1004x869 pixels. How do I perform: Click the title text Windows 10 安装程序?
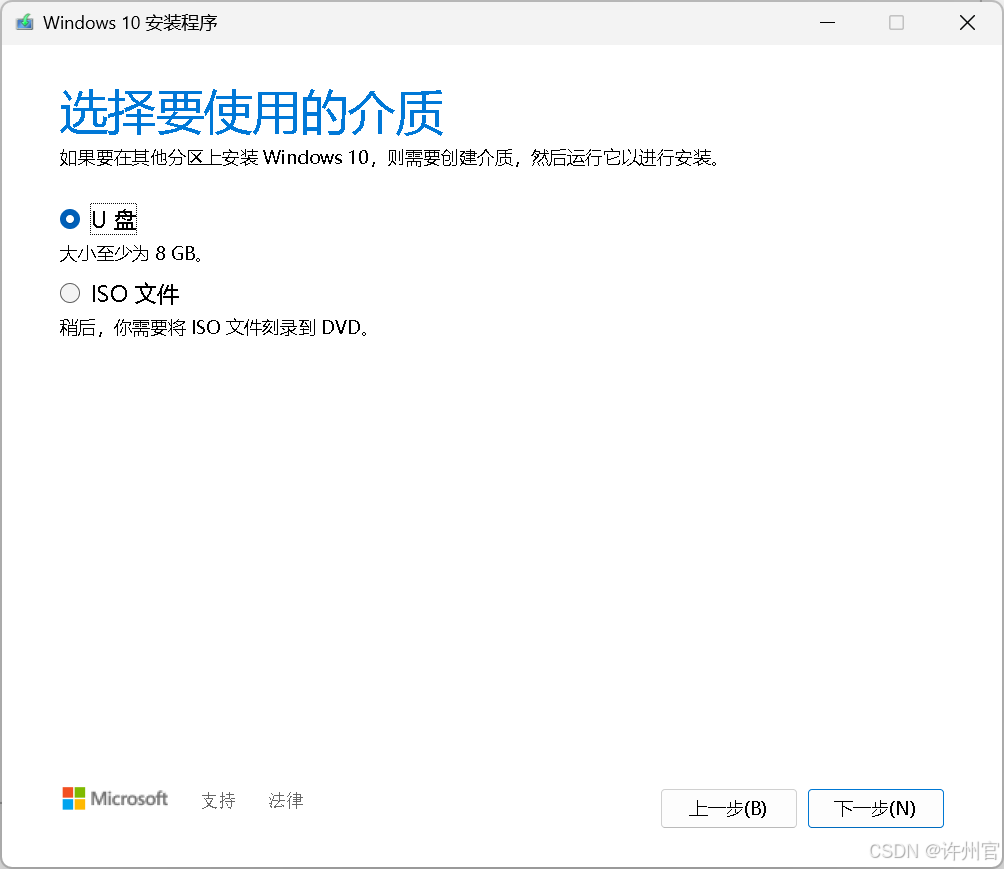coord(130,23)
